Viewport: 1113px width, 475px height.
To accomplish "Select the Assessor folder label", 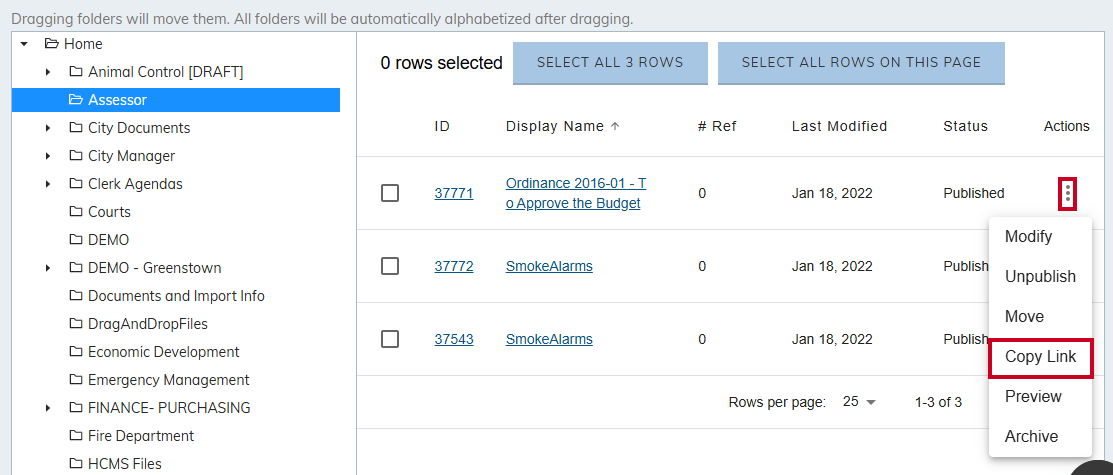I will (x=117, y=100).
